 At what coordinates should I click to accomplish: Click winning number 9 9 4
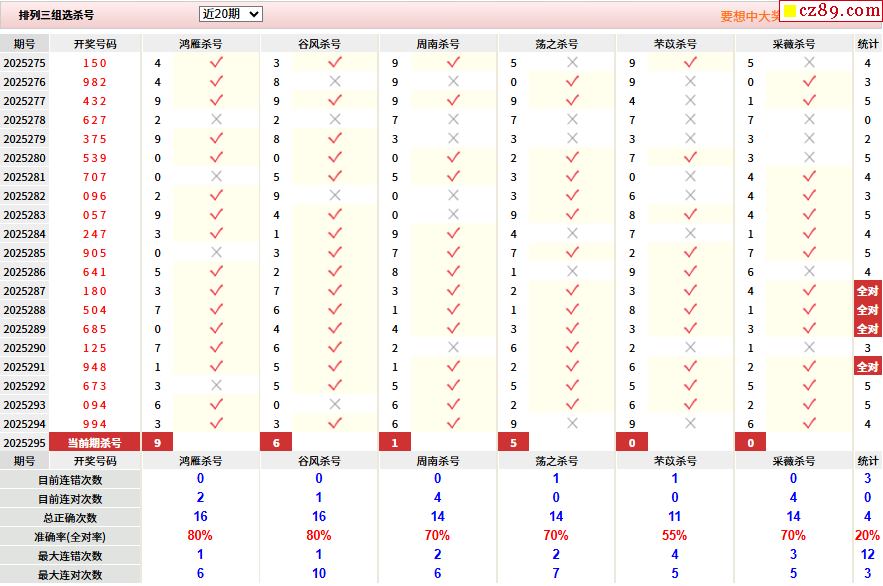click(x=95, y=424)
